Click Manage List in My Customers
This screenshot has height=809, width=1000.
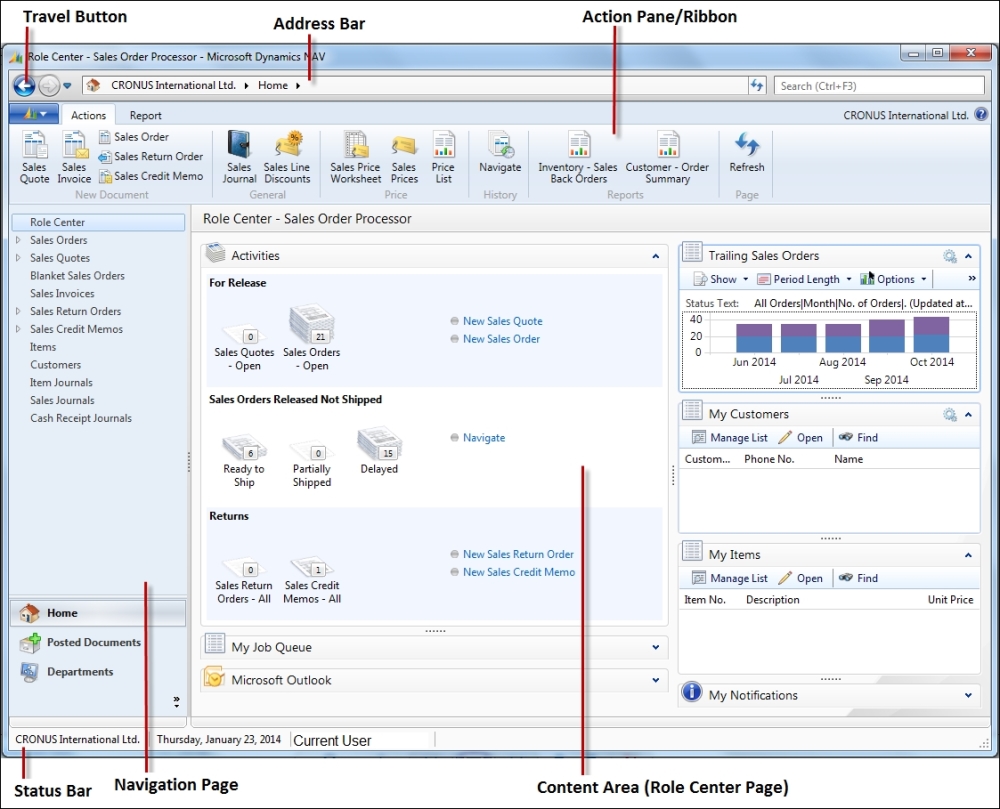(x=730, y=438)
